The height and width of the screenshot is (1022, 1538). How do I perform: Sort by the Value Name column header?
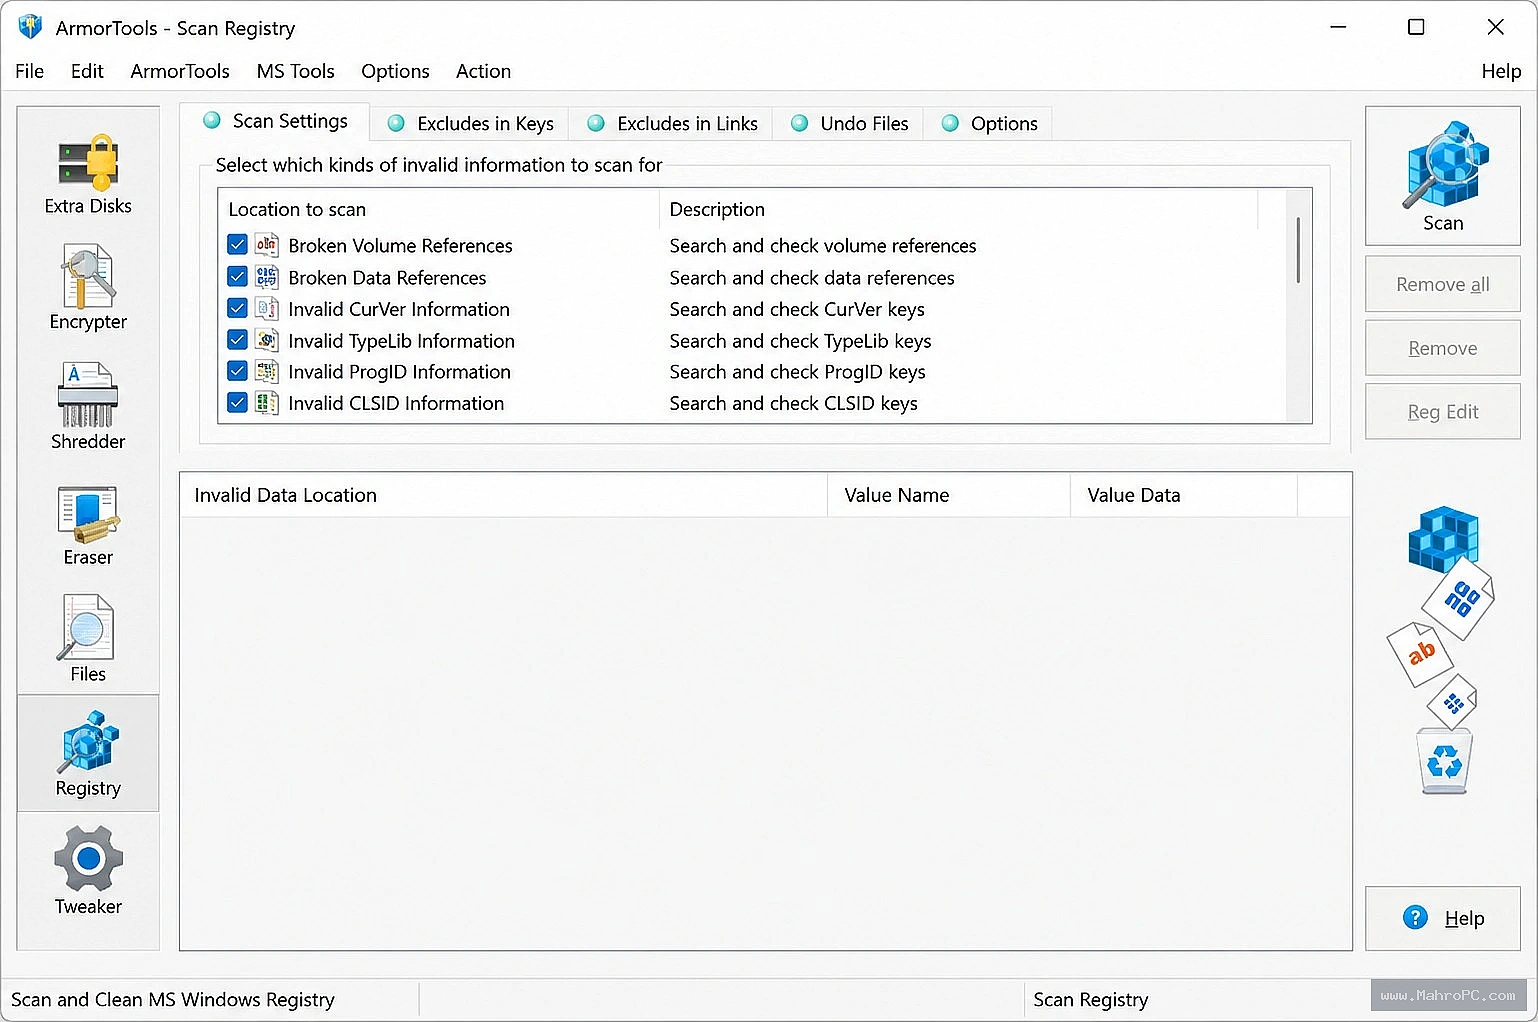click(948, 495)
